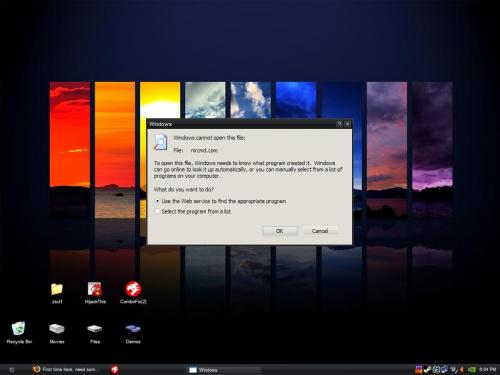Click the Cancel button
This screenshot has width=500, height=375.
point(320,231)
